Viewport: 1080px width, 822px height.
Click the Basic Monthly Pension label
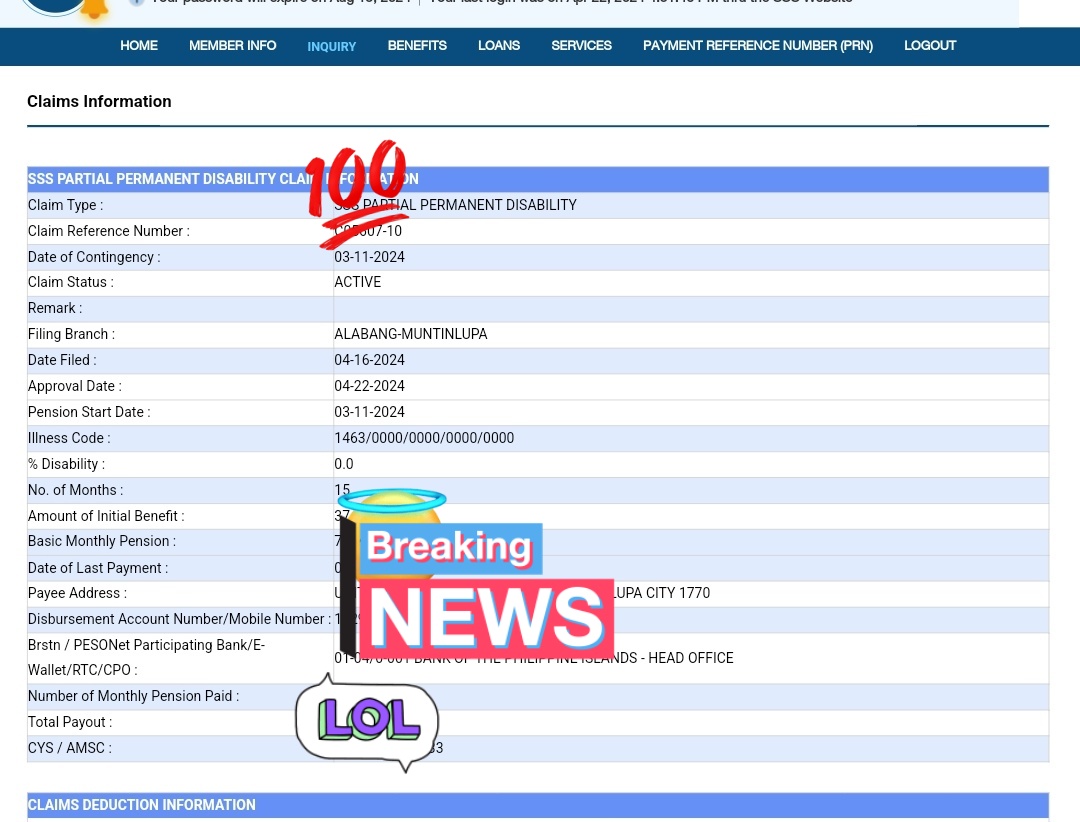pyautogui.click(x=102, y=541)
